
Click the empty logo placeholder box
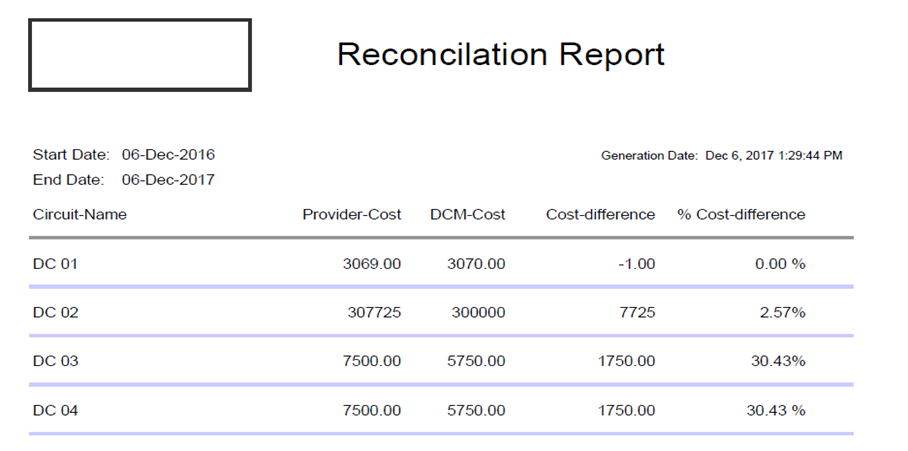[139, 55]
